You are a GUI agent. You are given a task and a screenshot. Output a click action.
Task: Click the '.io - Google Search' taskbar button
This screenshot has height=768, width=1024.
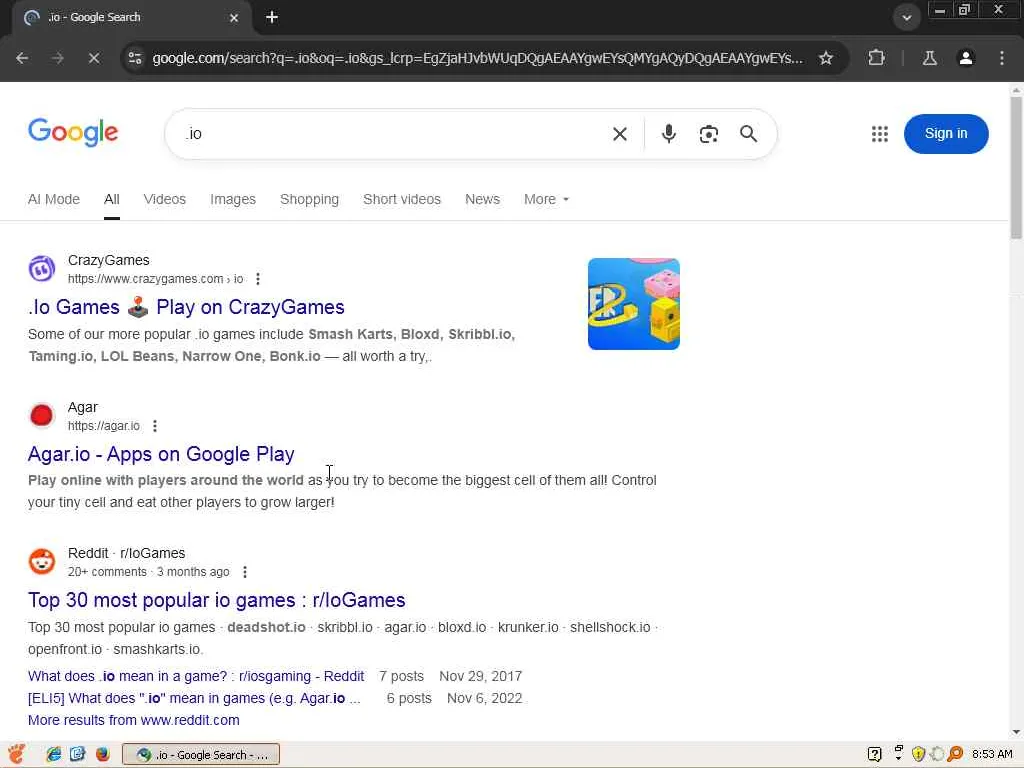click(x=201, y=754)
